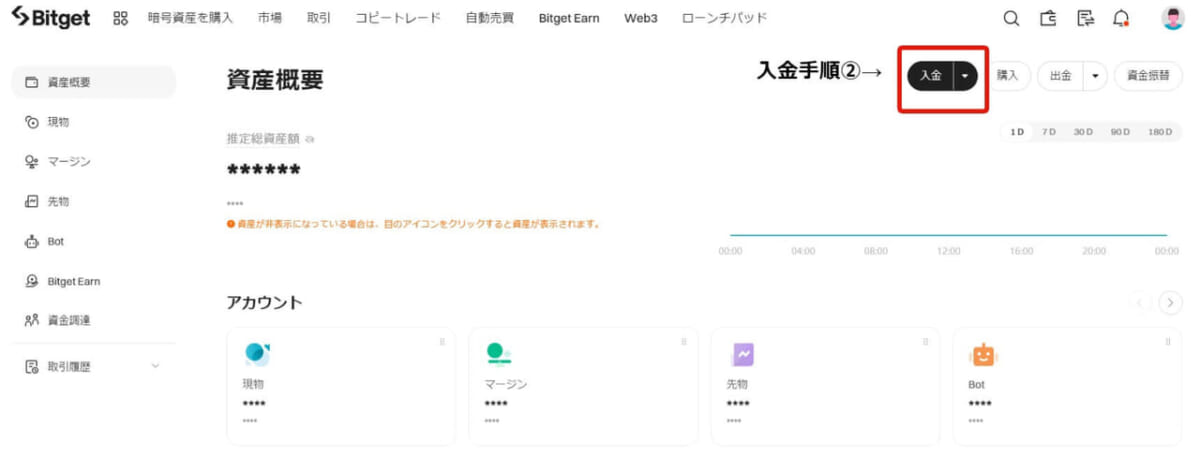This screenshot has width=1200, height=473.
Task: Select 現物 in the sidebar
Action: (93, 122)
